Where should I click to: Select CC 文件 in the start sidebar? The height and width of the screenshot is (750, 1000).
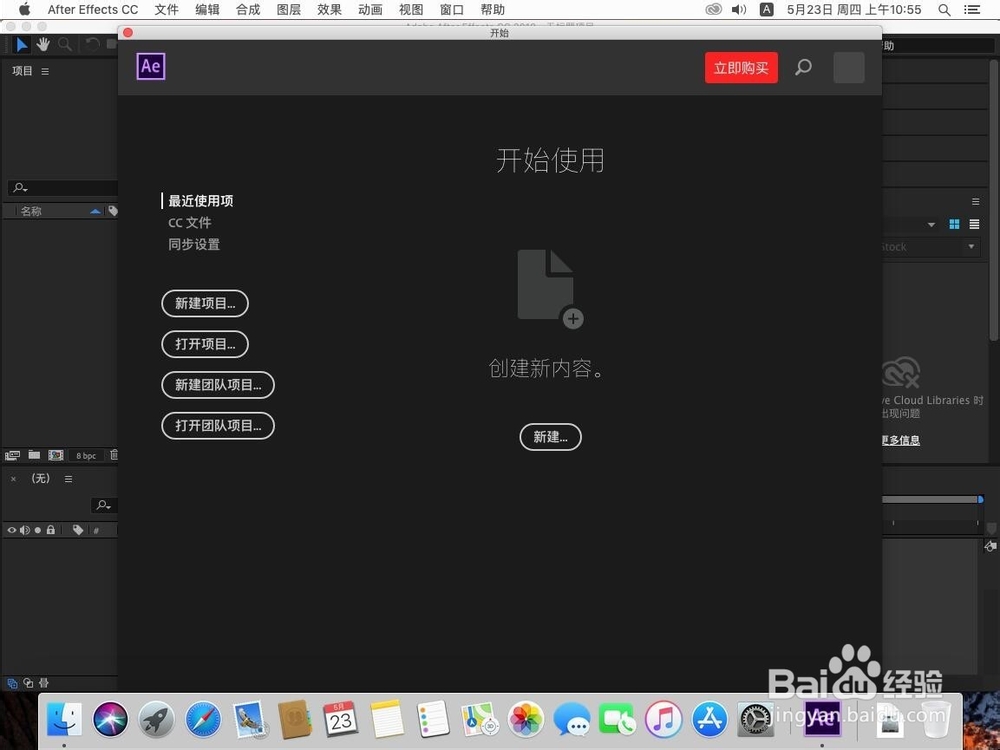coord(189,223)
